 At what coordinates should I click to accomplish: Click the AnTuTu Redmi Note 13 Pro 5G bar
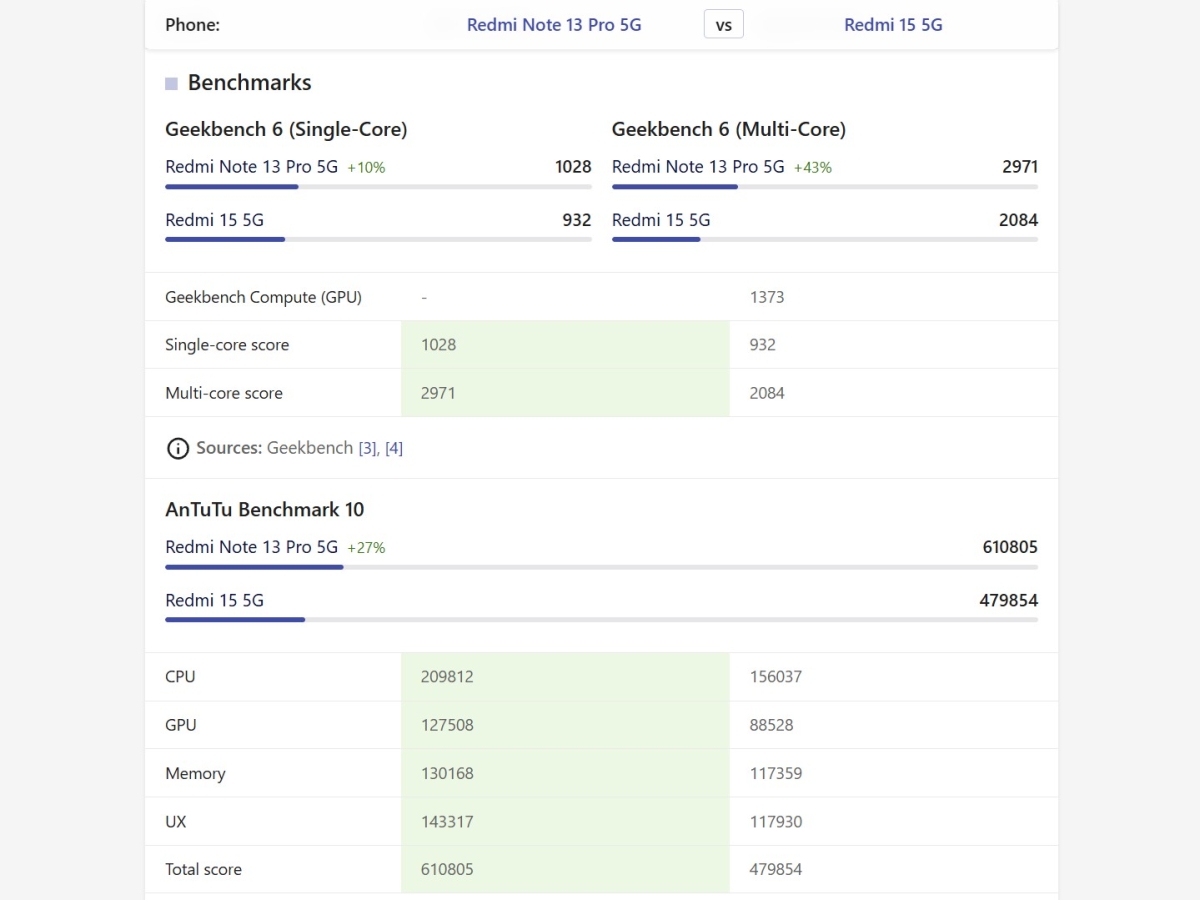click(254, 567)
